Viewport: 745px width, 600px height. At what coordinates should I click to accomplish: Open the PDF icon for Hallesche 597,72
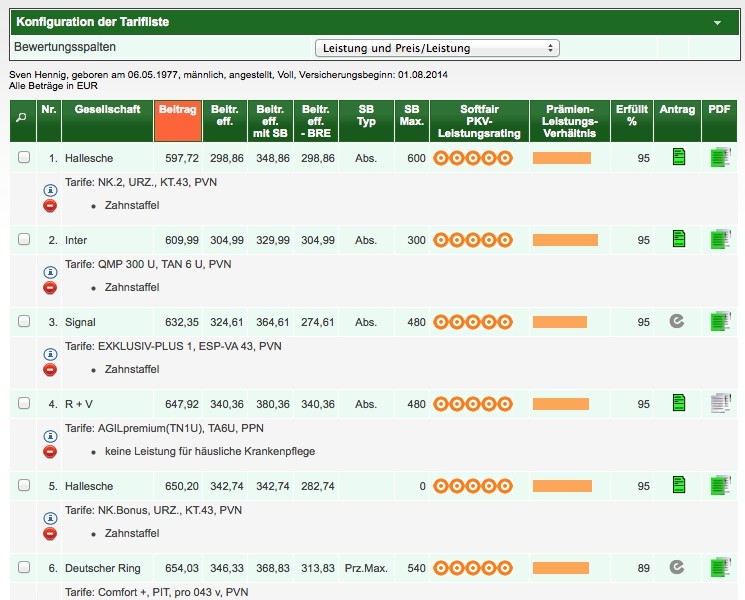click(x=720, y=157)
